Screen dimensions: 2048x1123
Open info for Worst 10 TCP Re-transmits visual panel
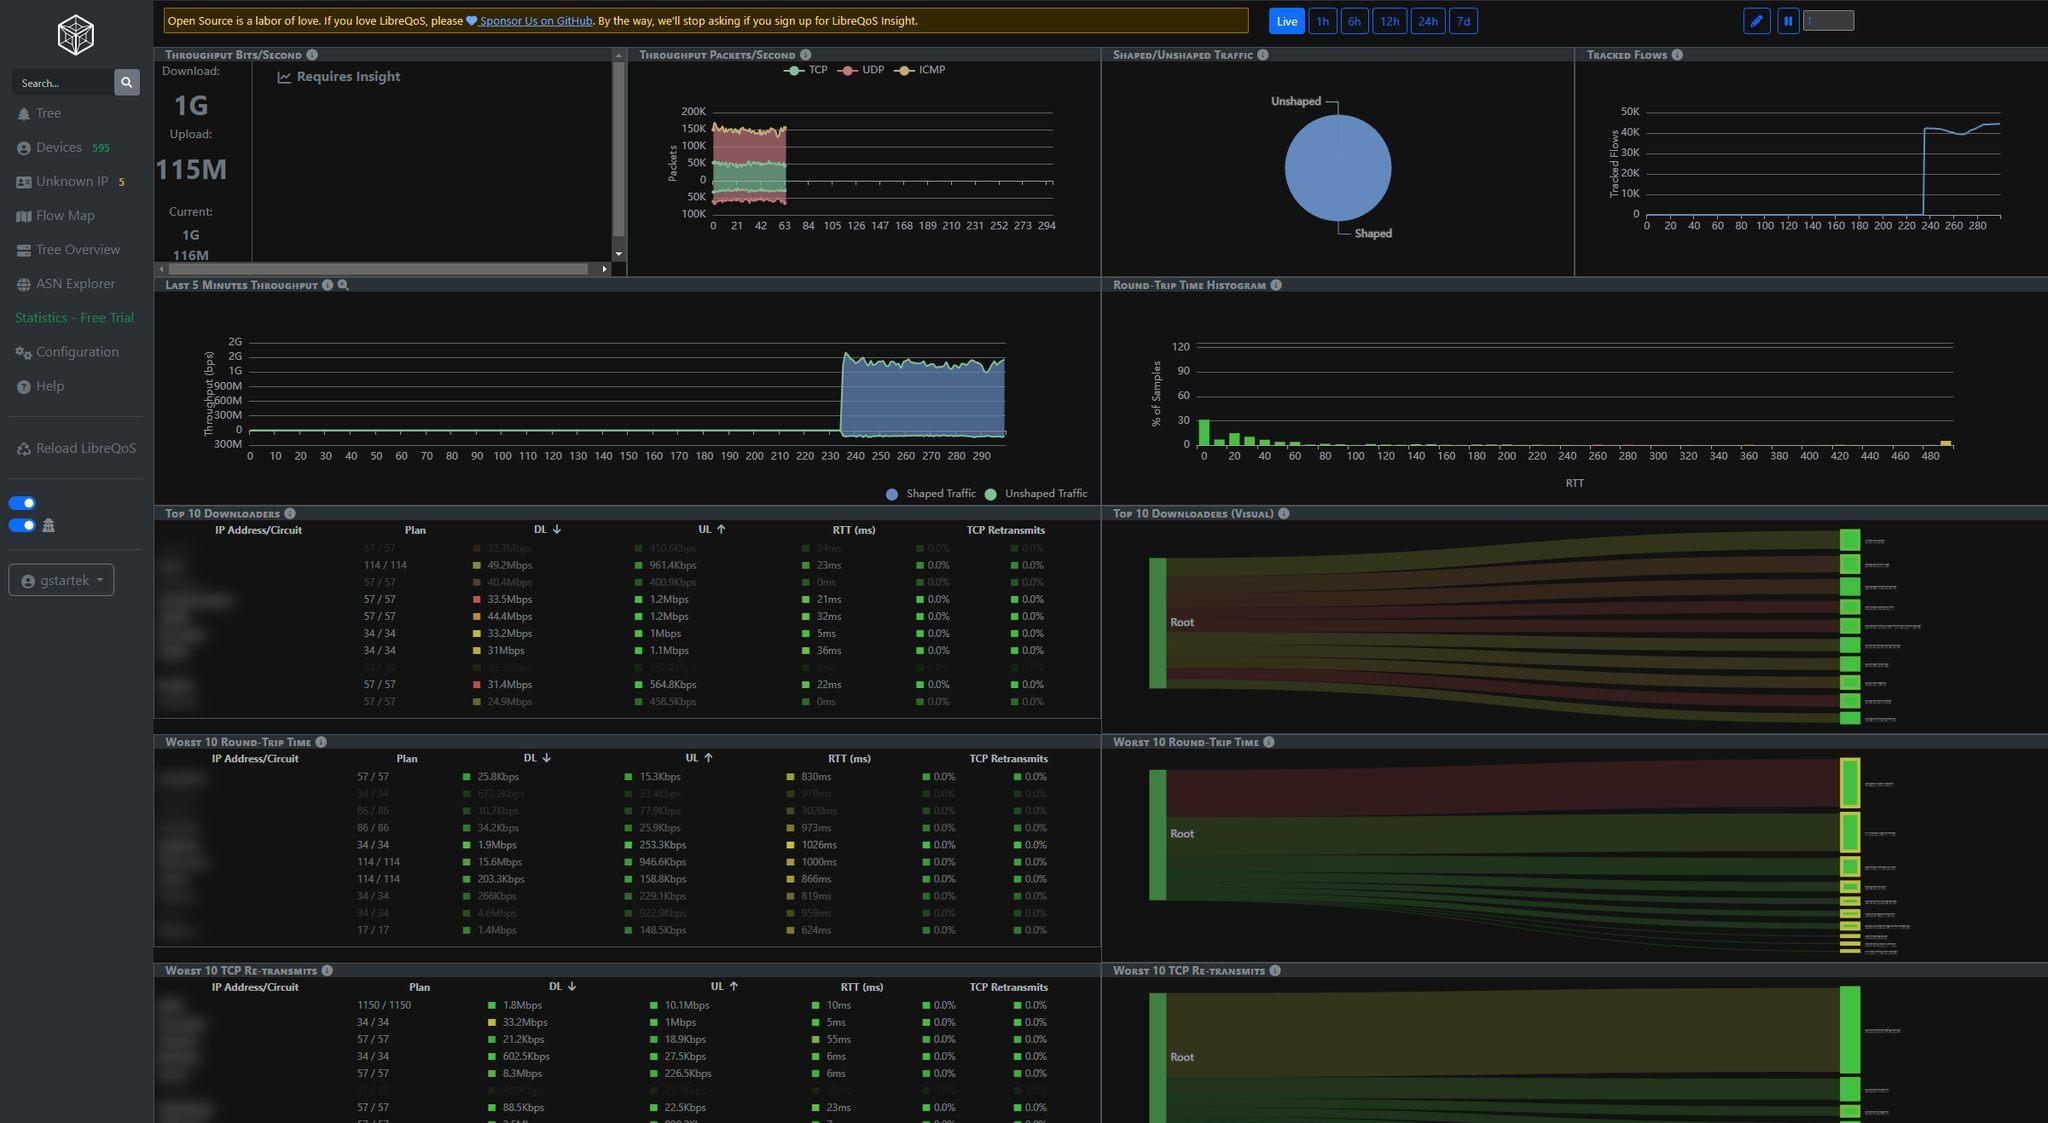click(1275, 971)
